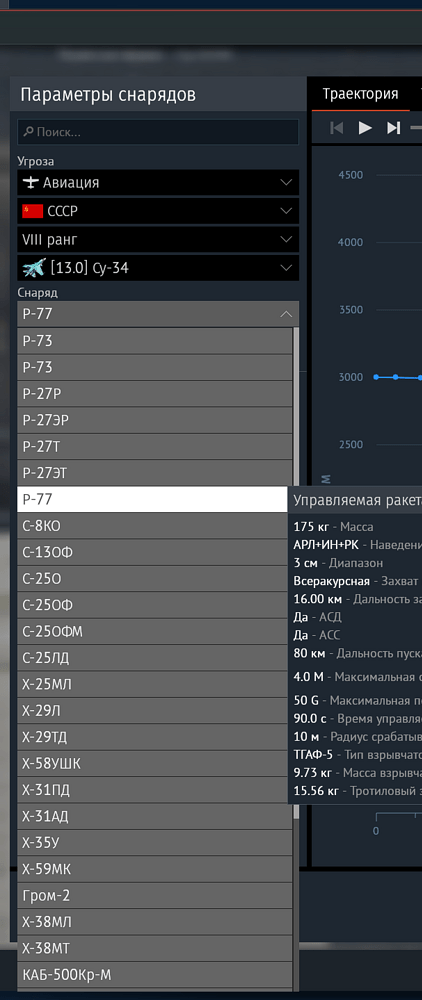The image size is (422, 1000).
Task: Choose Х-59МК missile entry
Action: click(155, 870)
